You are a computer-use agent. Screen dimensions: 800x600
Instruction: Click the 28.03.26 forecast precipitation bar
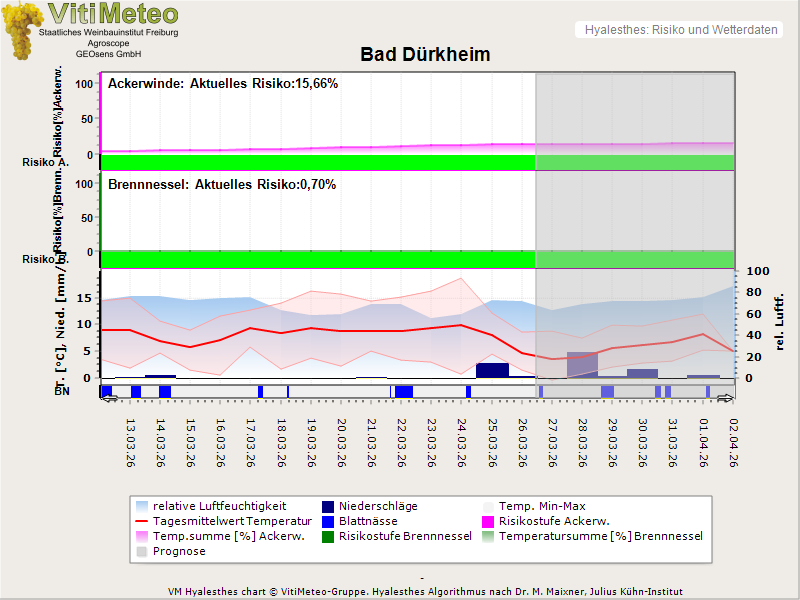click(x=582, y=364)
